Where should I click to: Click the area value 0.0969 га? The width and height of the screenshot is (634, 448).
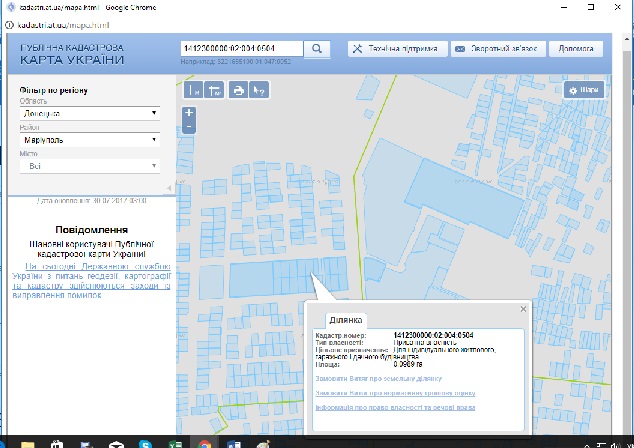coord(408,364)
